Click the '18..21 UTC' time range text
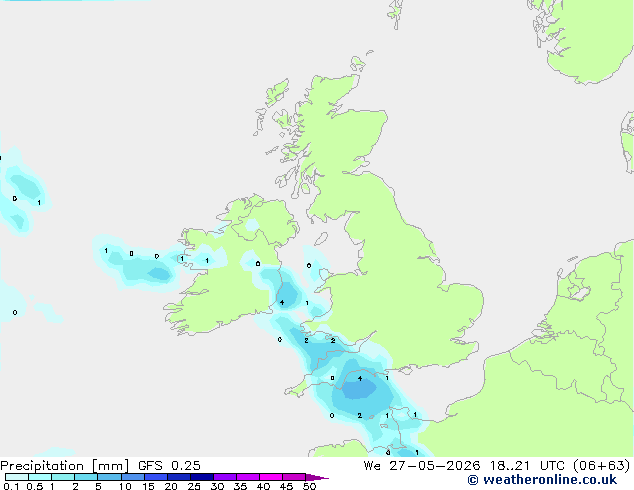The image size is (634, 490). (x=527, y=466)
